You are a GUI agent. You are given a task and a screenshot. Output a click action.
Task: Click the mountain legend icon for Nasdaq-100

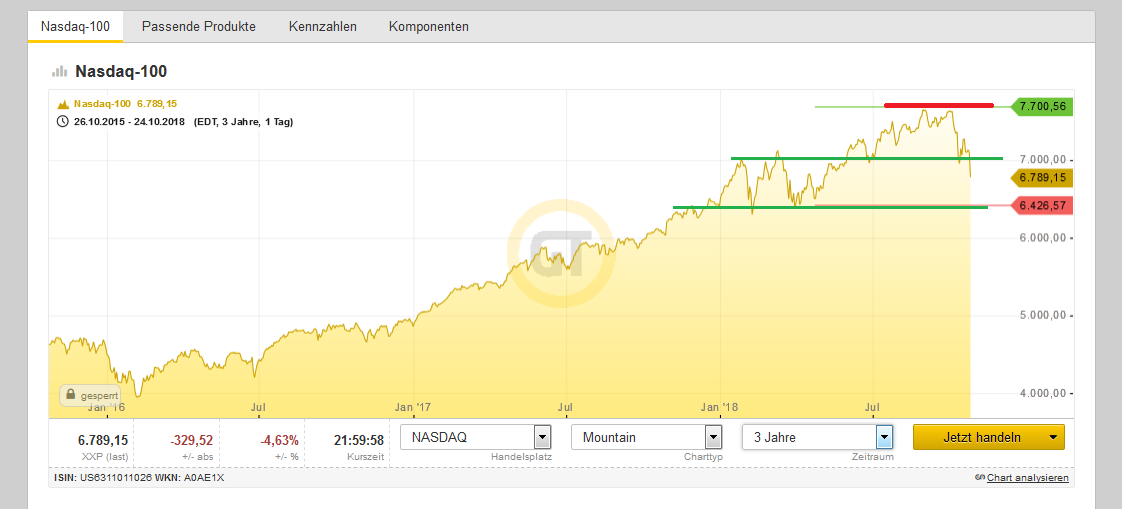click(62, 104)
